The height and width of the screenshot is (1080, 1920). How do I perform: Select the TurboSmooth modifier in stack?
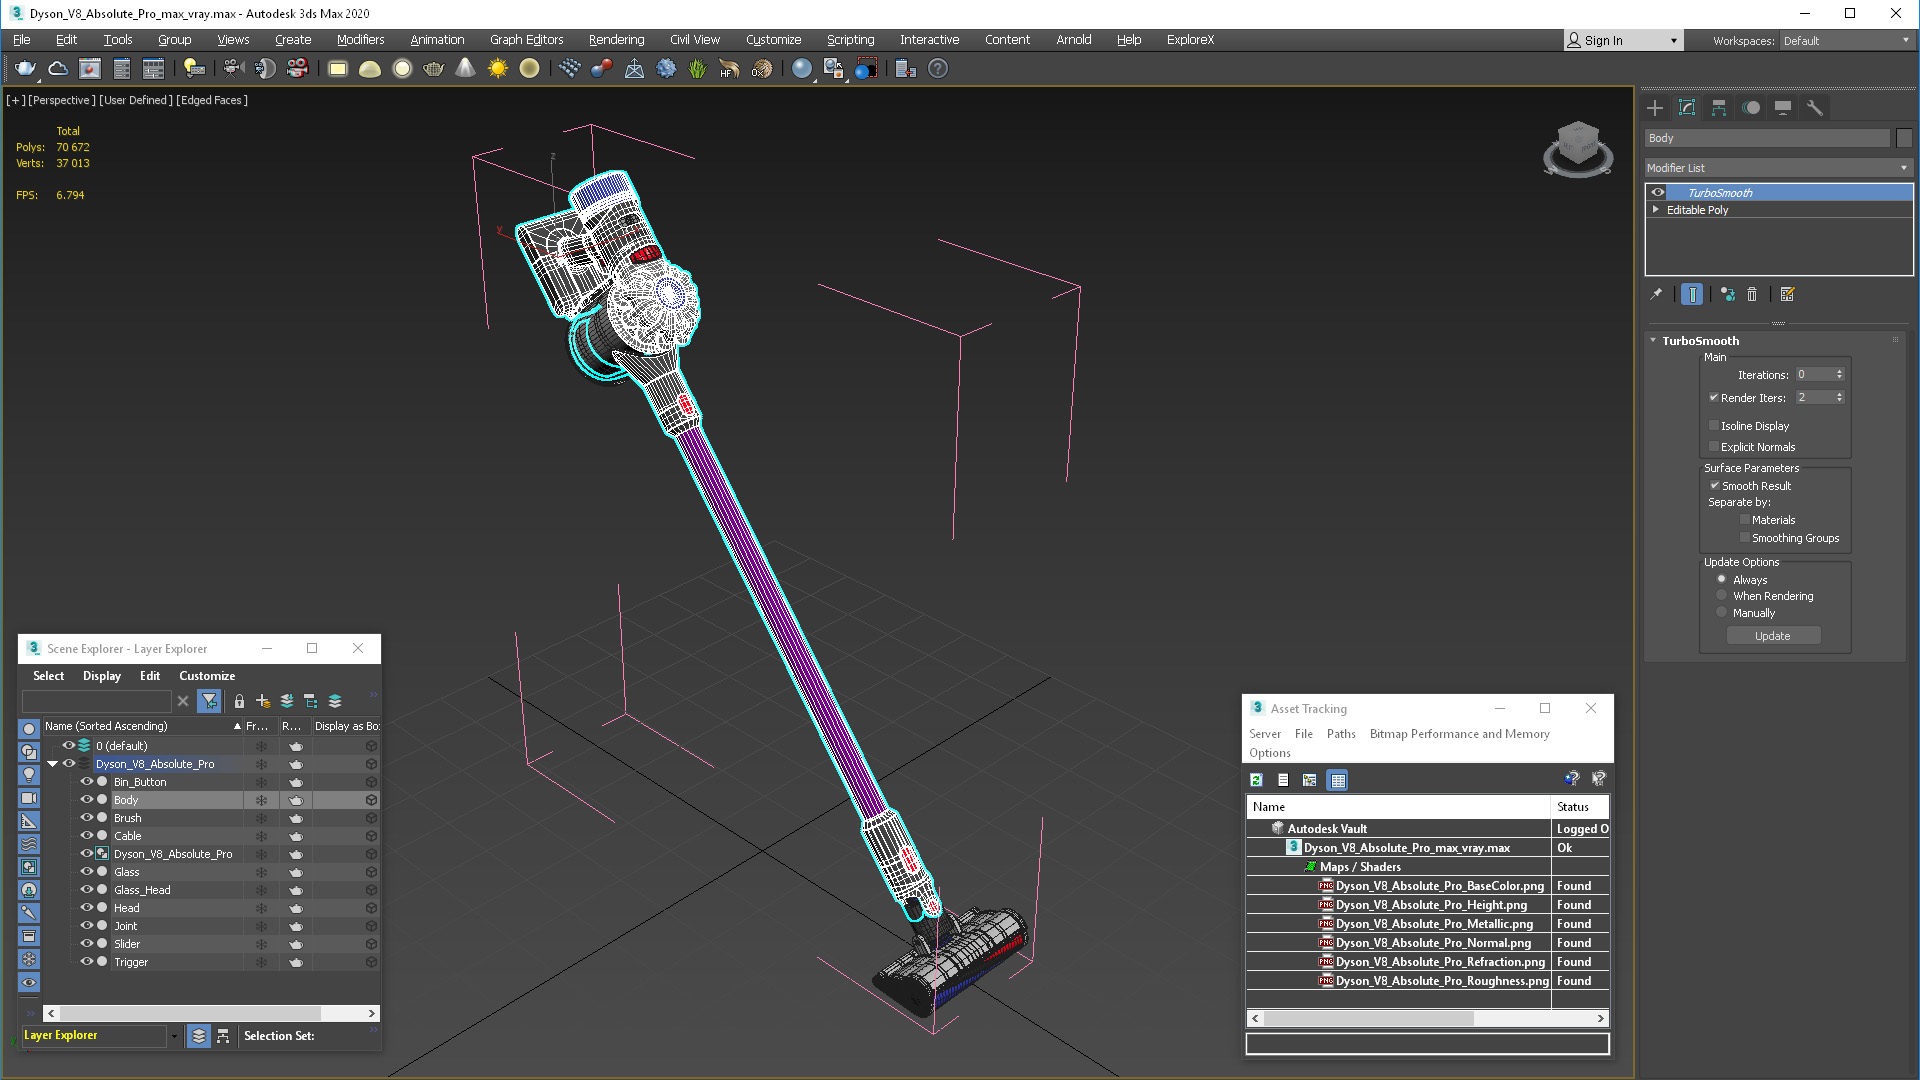pyautogui.click(x=1721, y=191)
